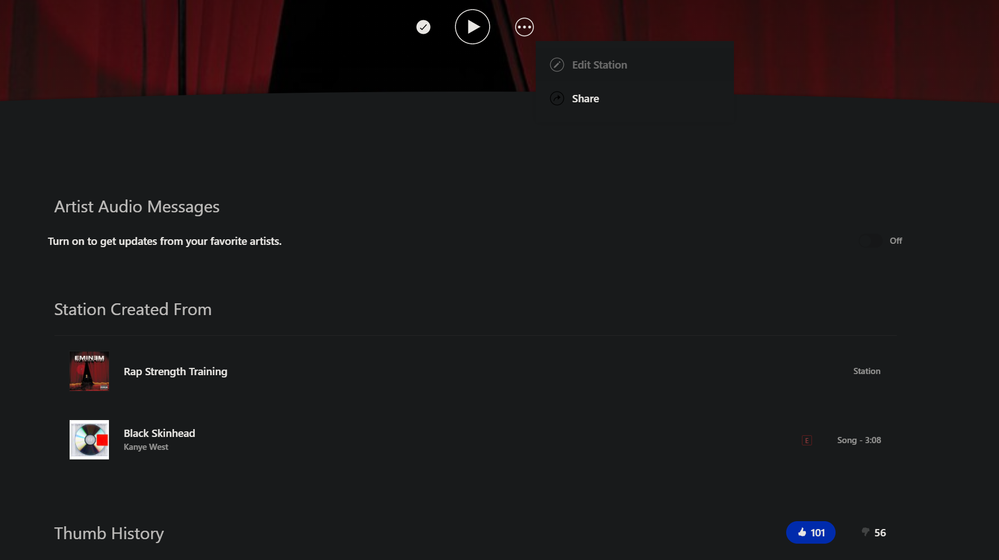Viewport: 999px width, 560px height.
Task: Click the pencil icon beside Edit Station
Action: [557, 65]
